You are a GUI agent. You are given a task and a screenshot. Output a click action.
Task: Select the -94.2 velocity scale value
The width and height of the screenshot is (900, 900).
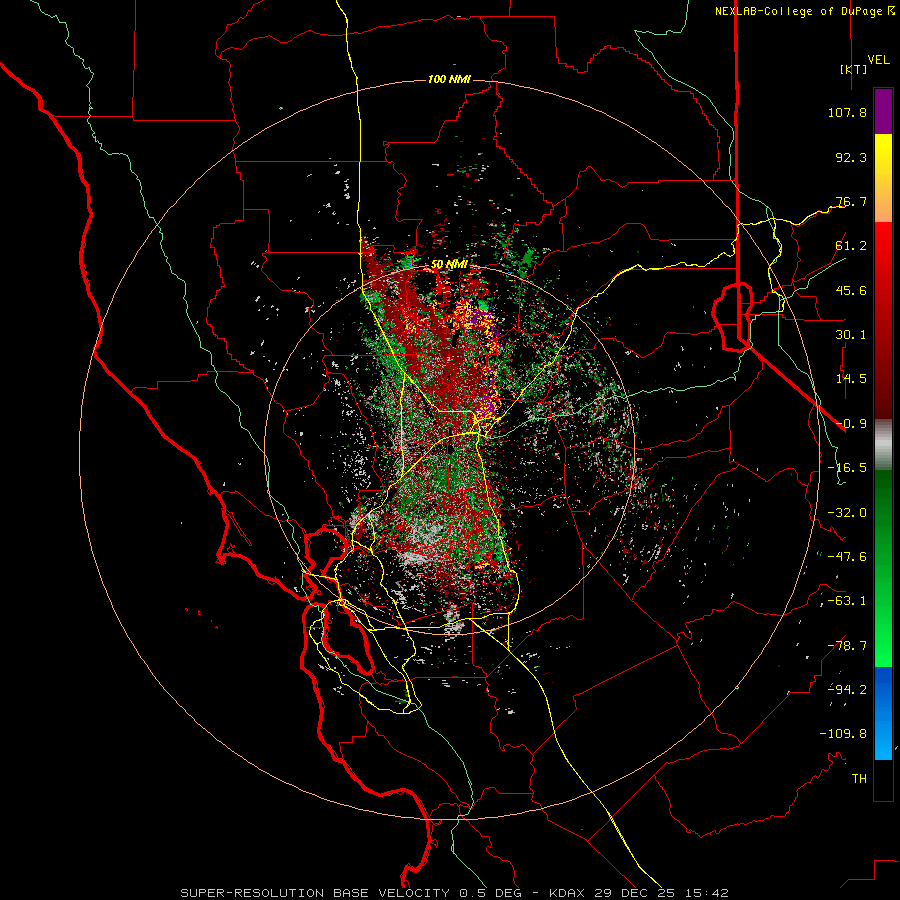(x=847, y=690)
